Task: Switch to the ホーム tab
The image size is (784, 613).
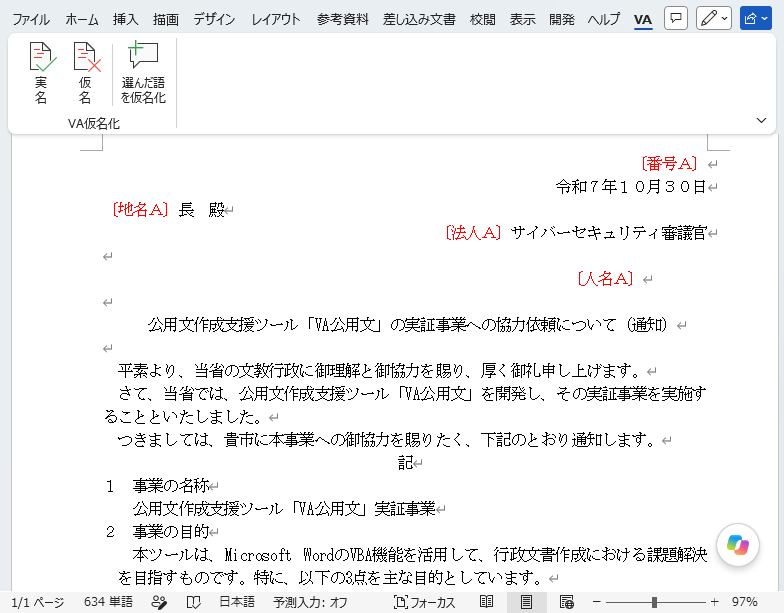Action: 82,20
